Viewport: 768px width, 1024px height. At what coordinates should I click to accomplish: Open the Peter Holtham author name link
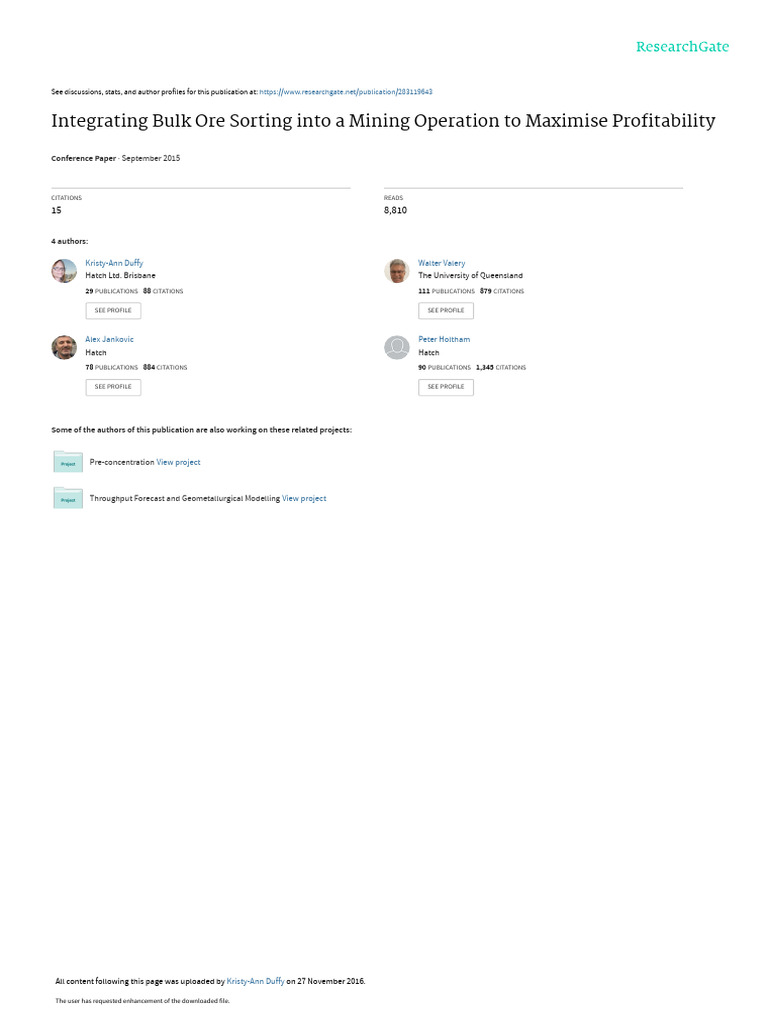pyautogui.click(x=444, y=339)
